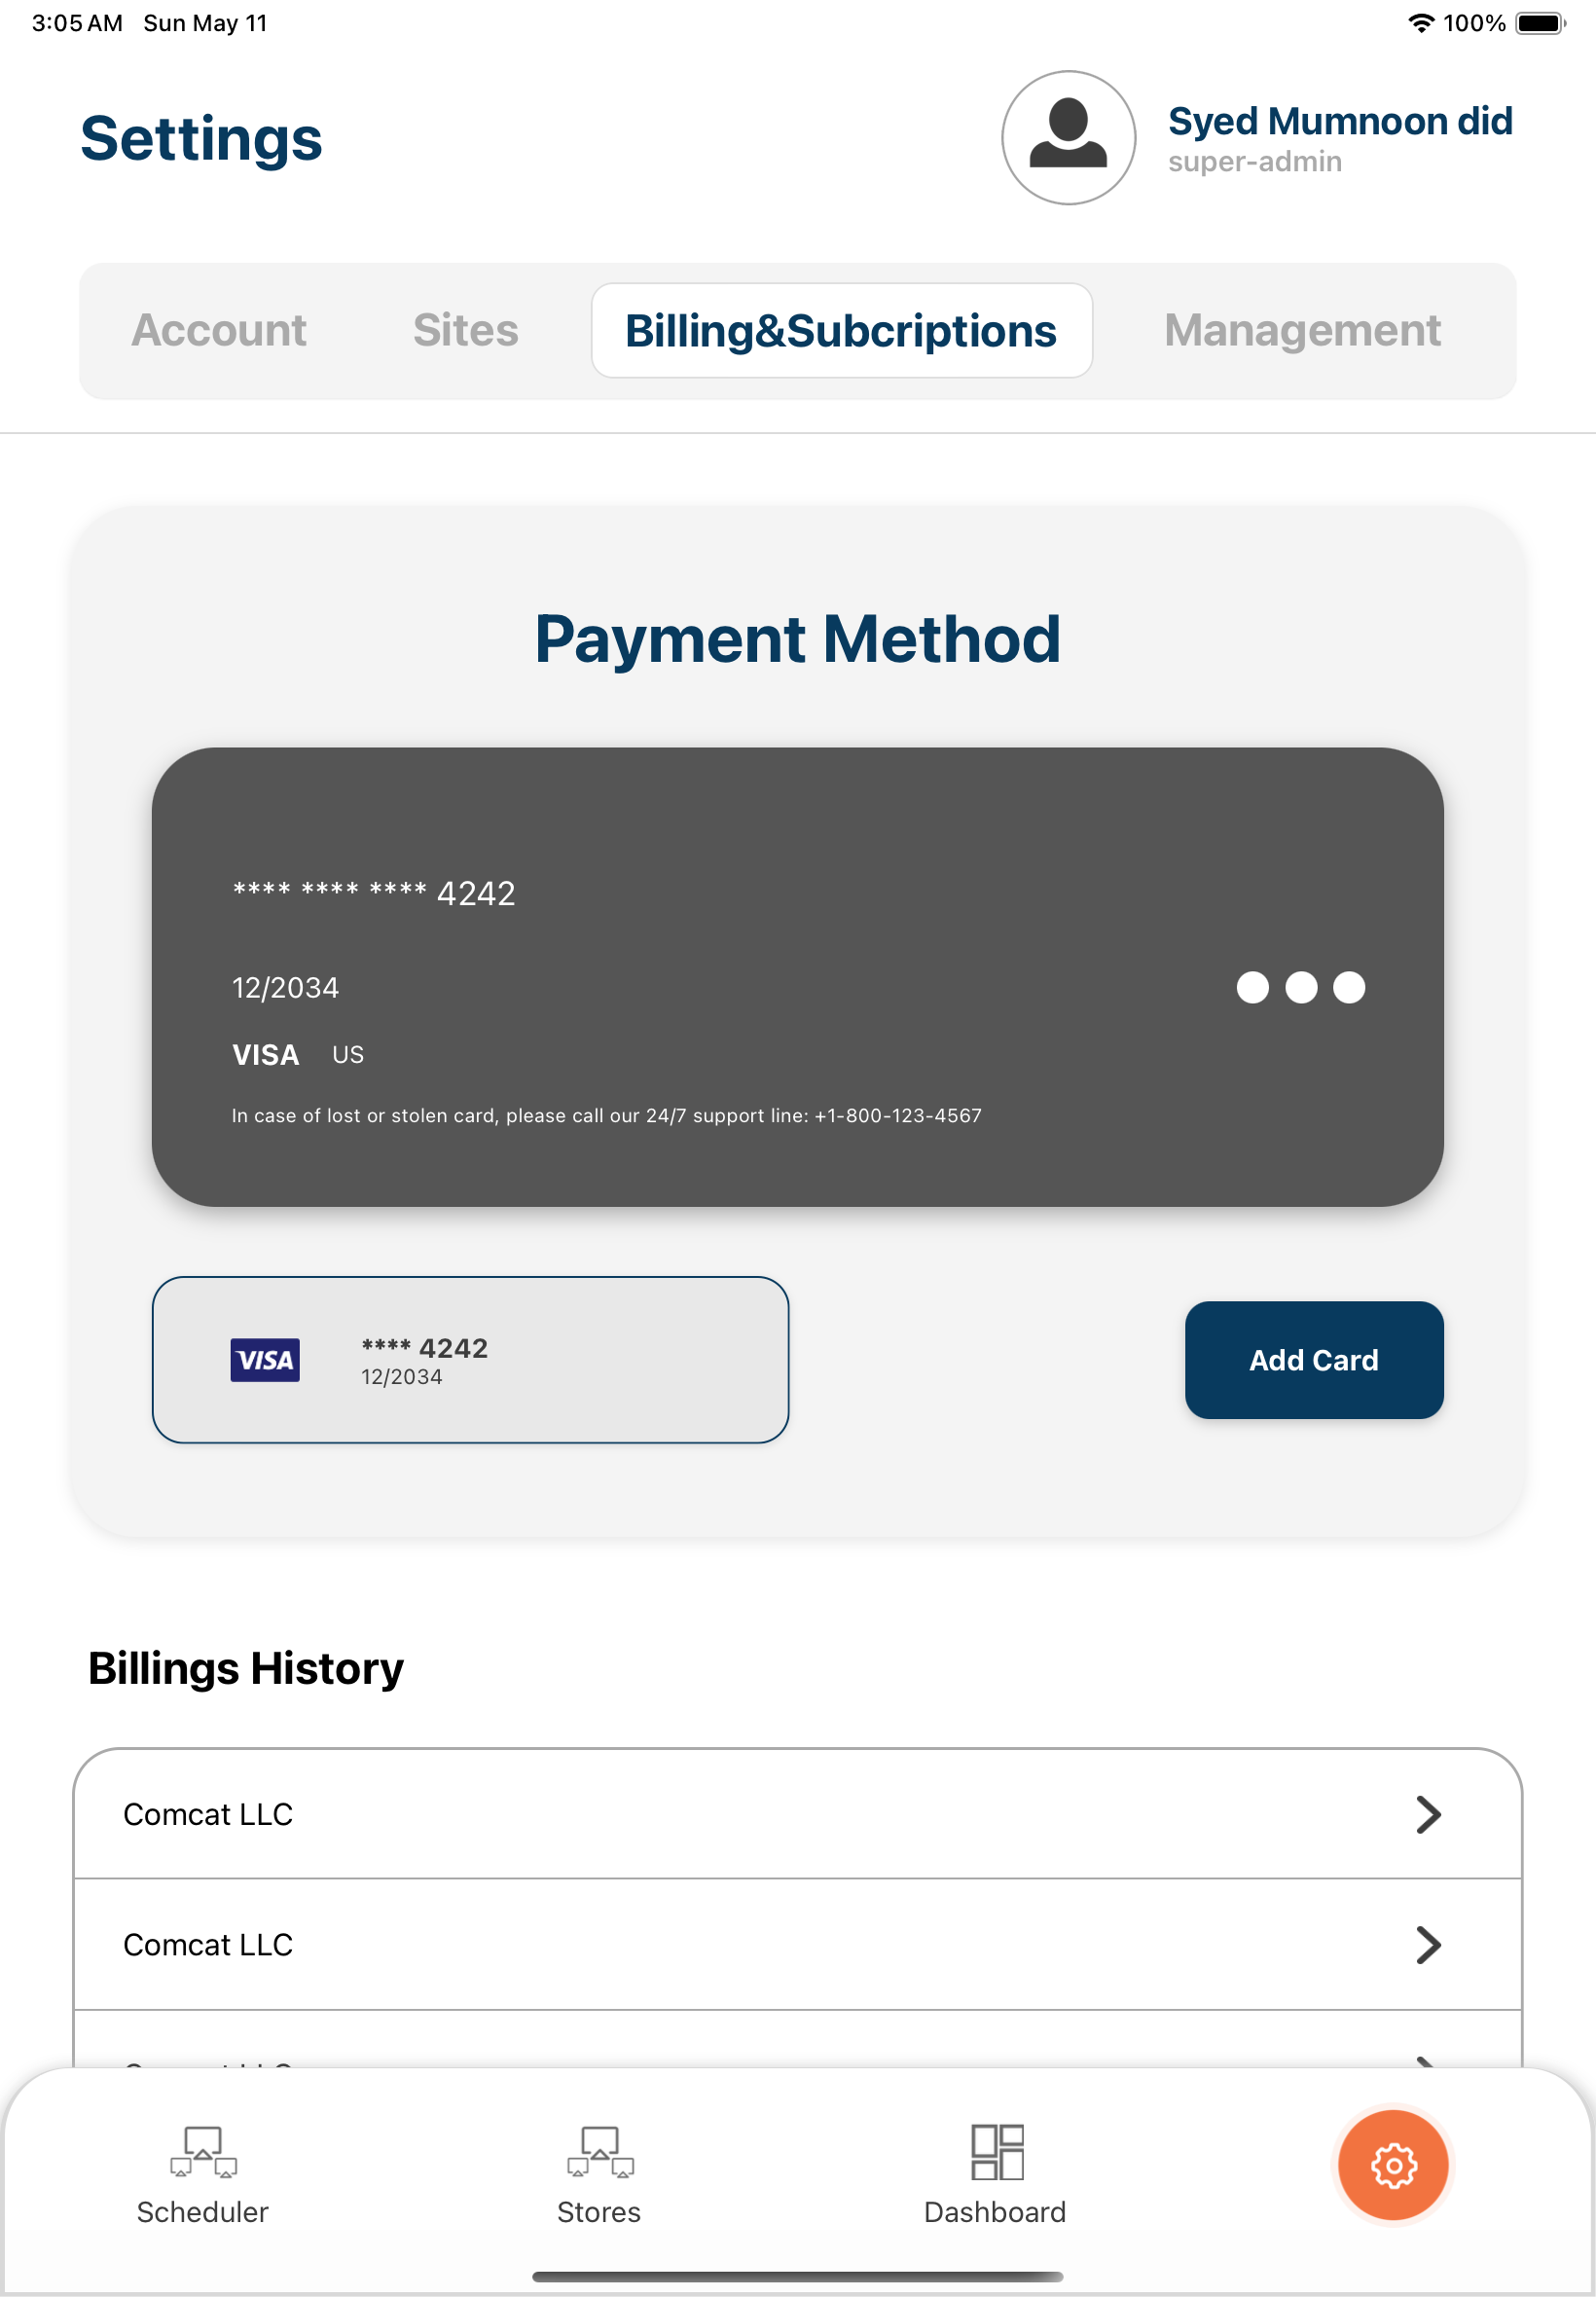1596x2297 pixels.
Task: Open the Stores icon in bottom bar
Action: [x=599, y=2152]
